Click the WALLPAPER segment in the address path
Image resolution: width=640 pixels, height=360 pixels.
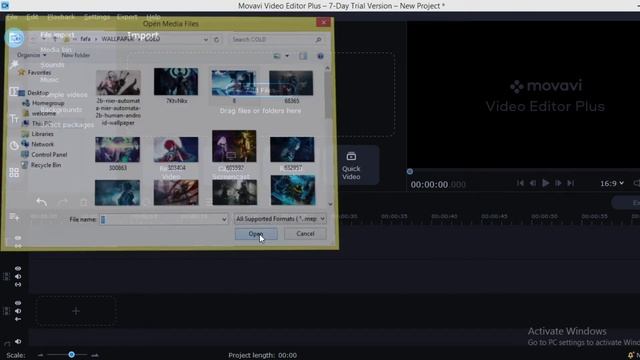pos(117,39)
